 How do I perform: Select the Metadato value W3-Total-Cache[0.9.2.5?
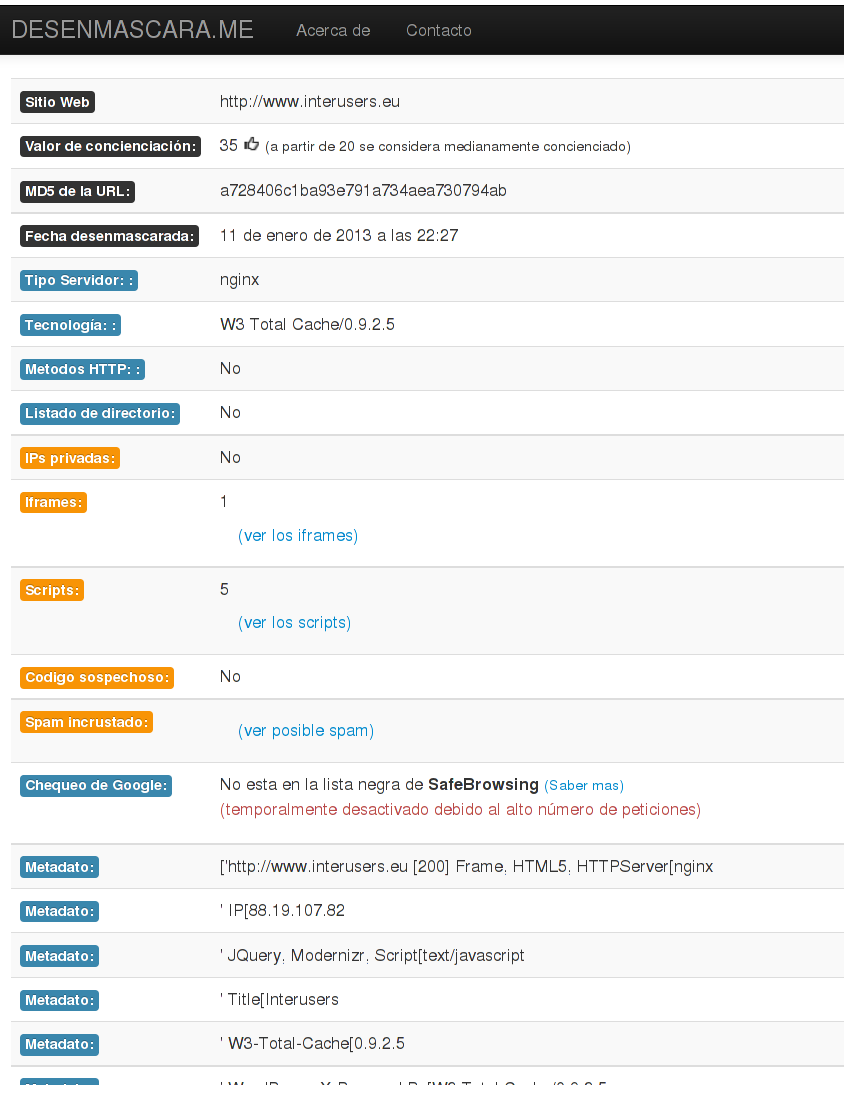click(312, 1044)
